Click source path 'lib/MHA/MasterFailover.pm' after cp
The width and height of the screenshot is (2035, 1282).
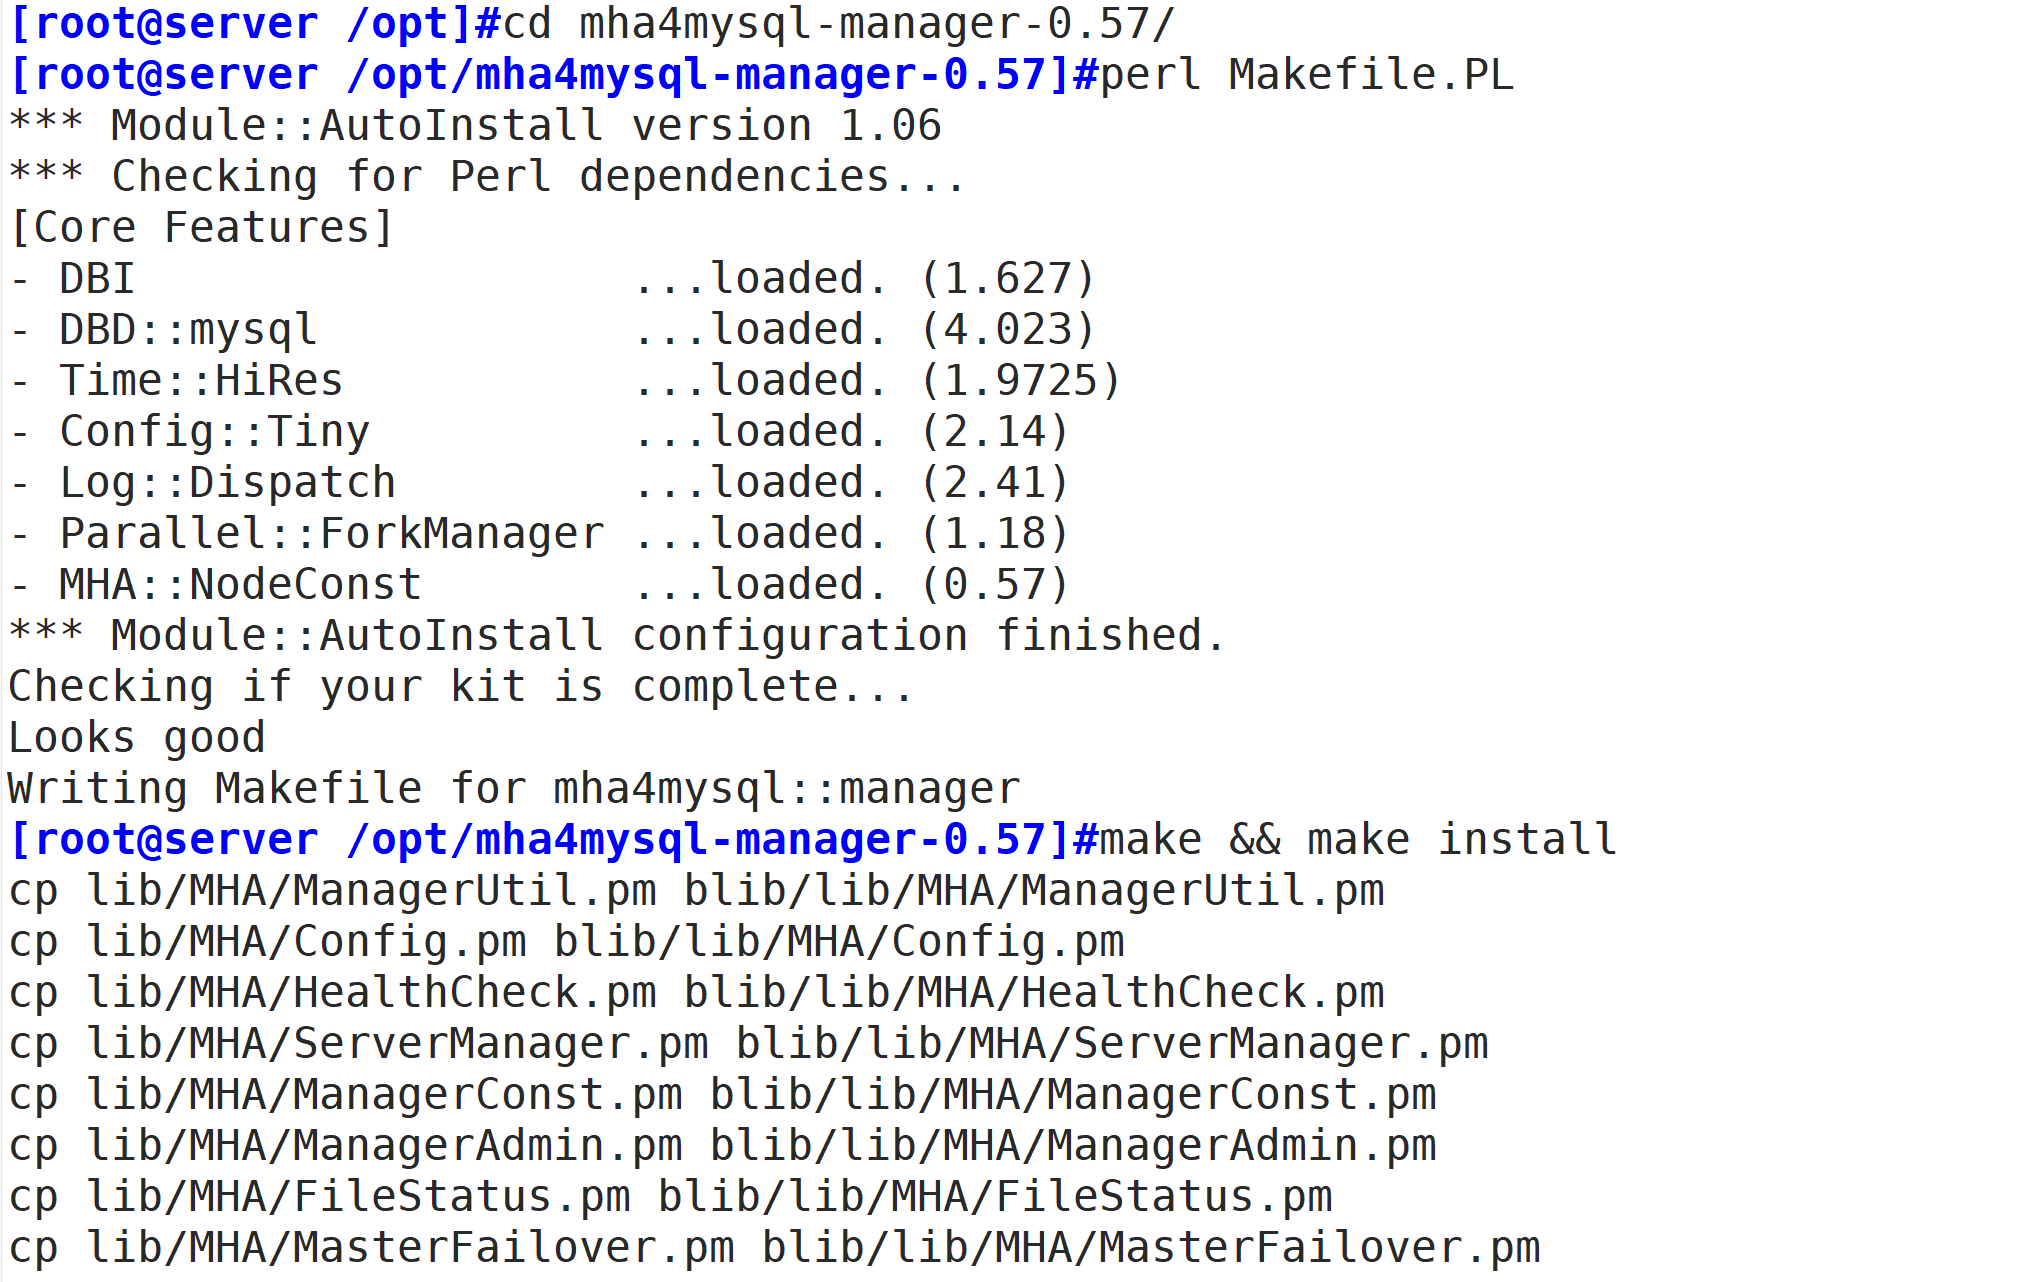pyautogui.click(x=411, y=1248)
